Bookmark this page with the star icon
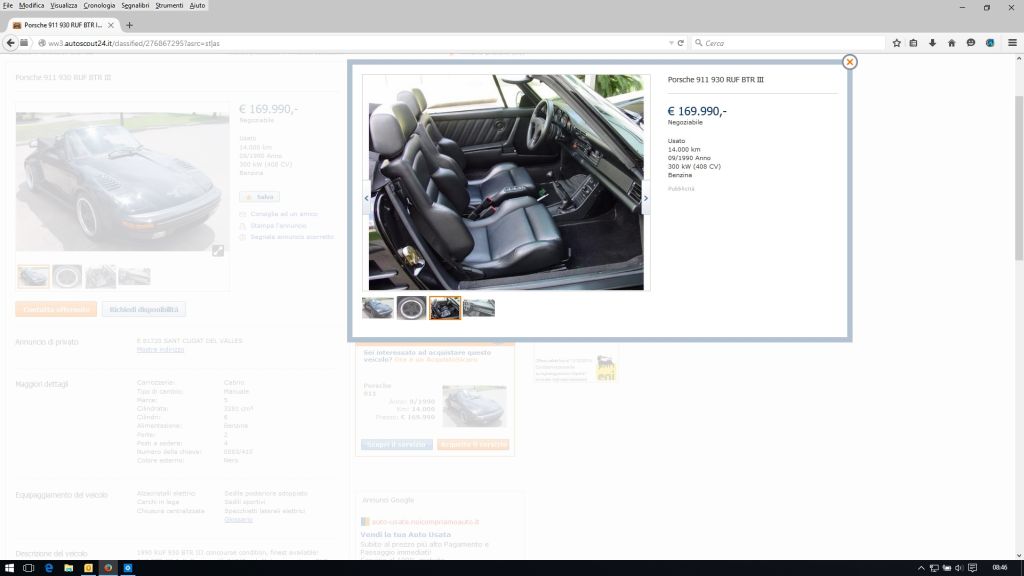 click(896, 43)
